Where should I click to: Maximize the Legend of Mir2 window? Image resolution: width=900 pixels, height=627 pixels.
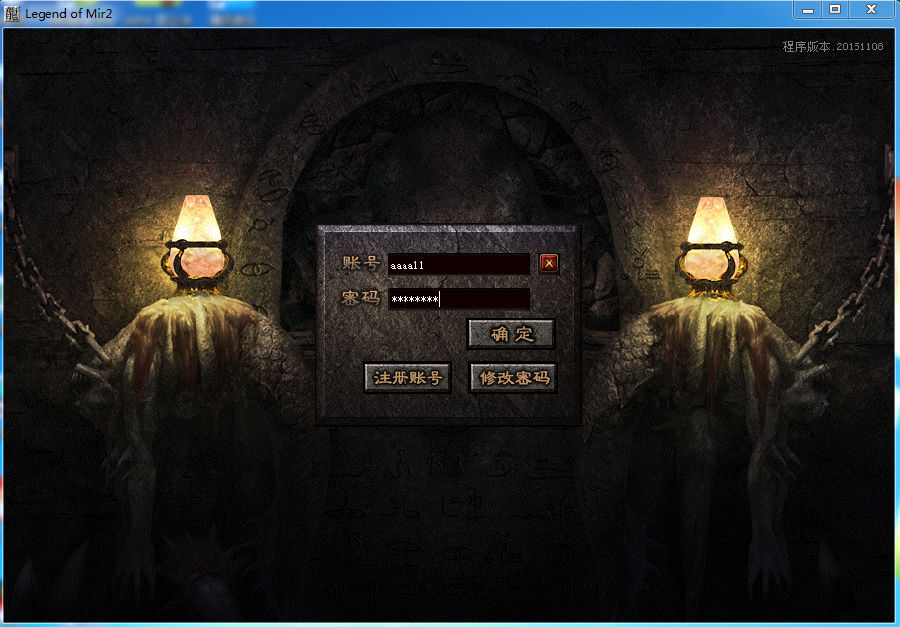(835, 10)
